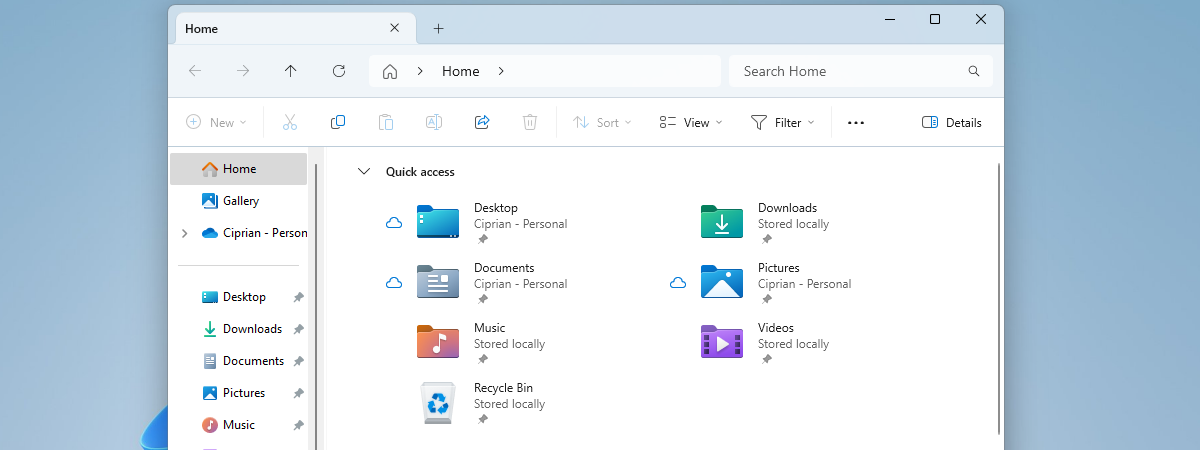Select Pictures in navigation pane

point(239,393)
